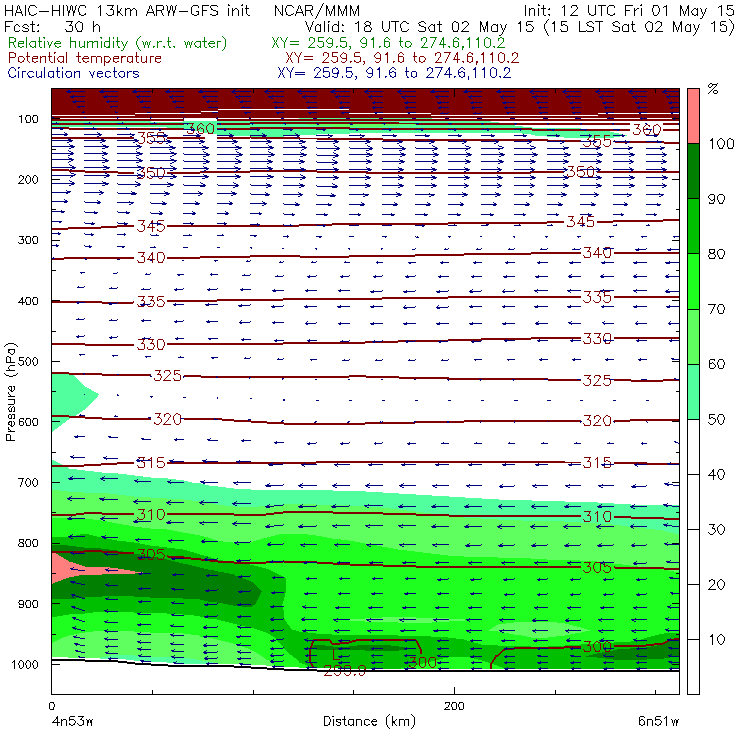Click the left-side "345" potential temperature contour label

(151, 227)
